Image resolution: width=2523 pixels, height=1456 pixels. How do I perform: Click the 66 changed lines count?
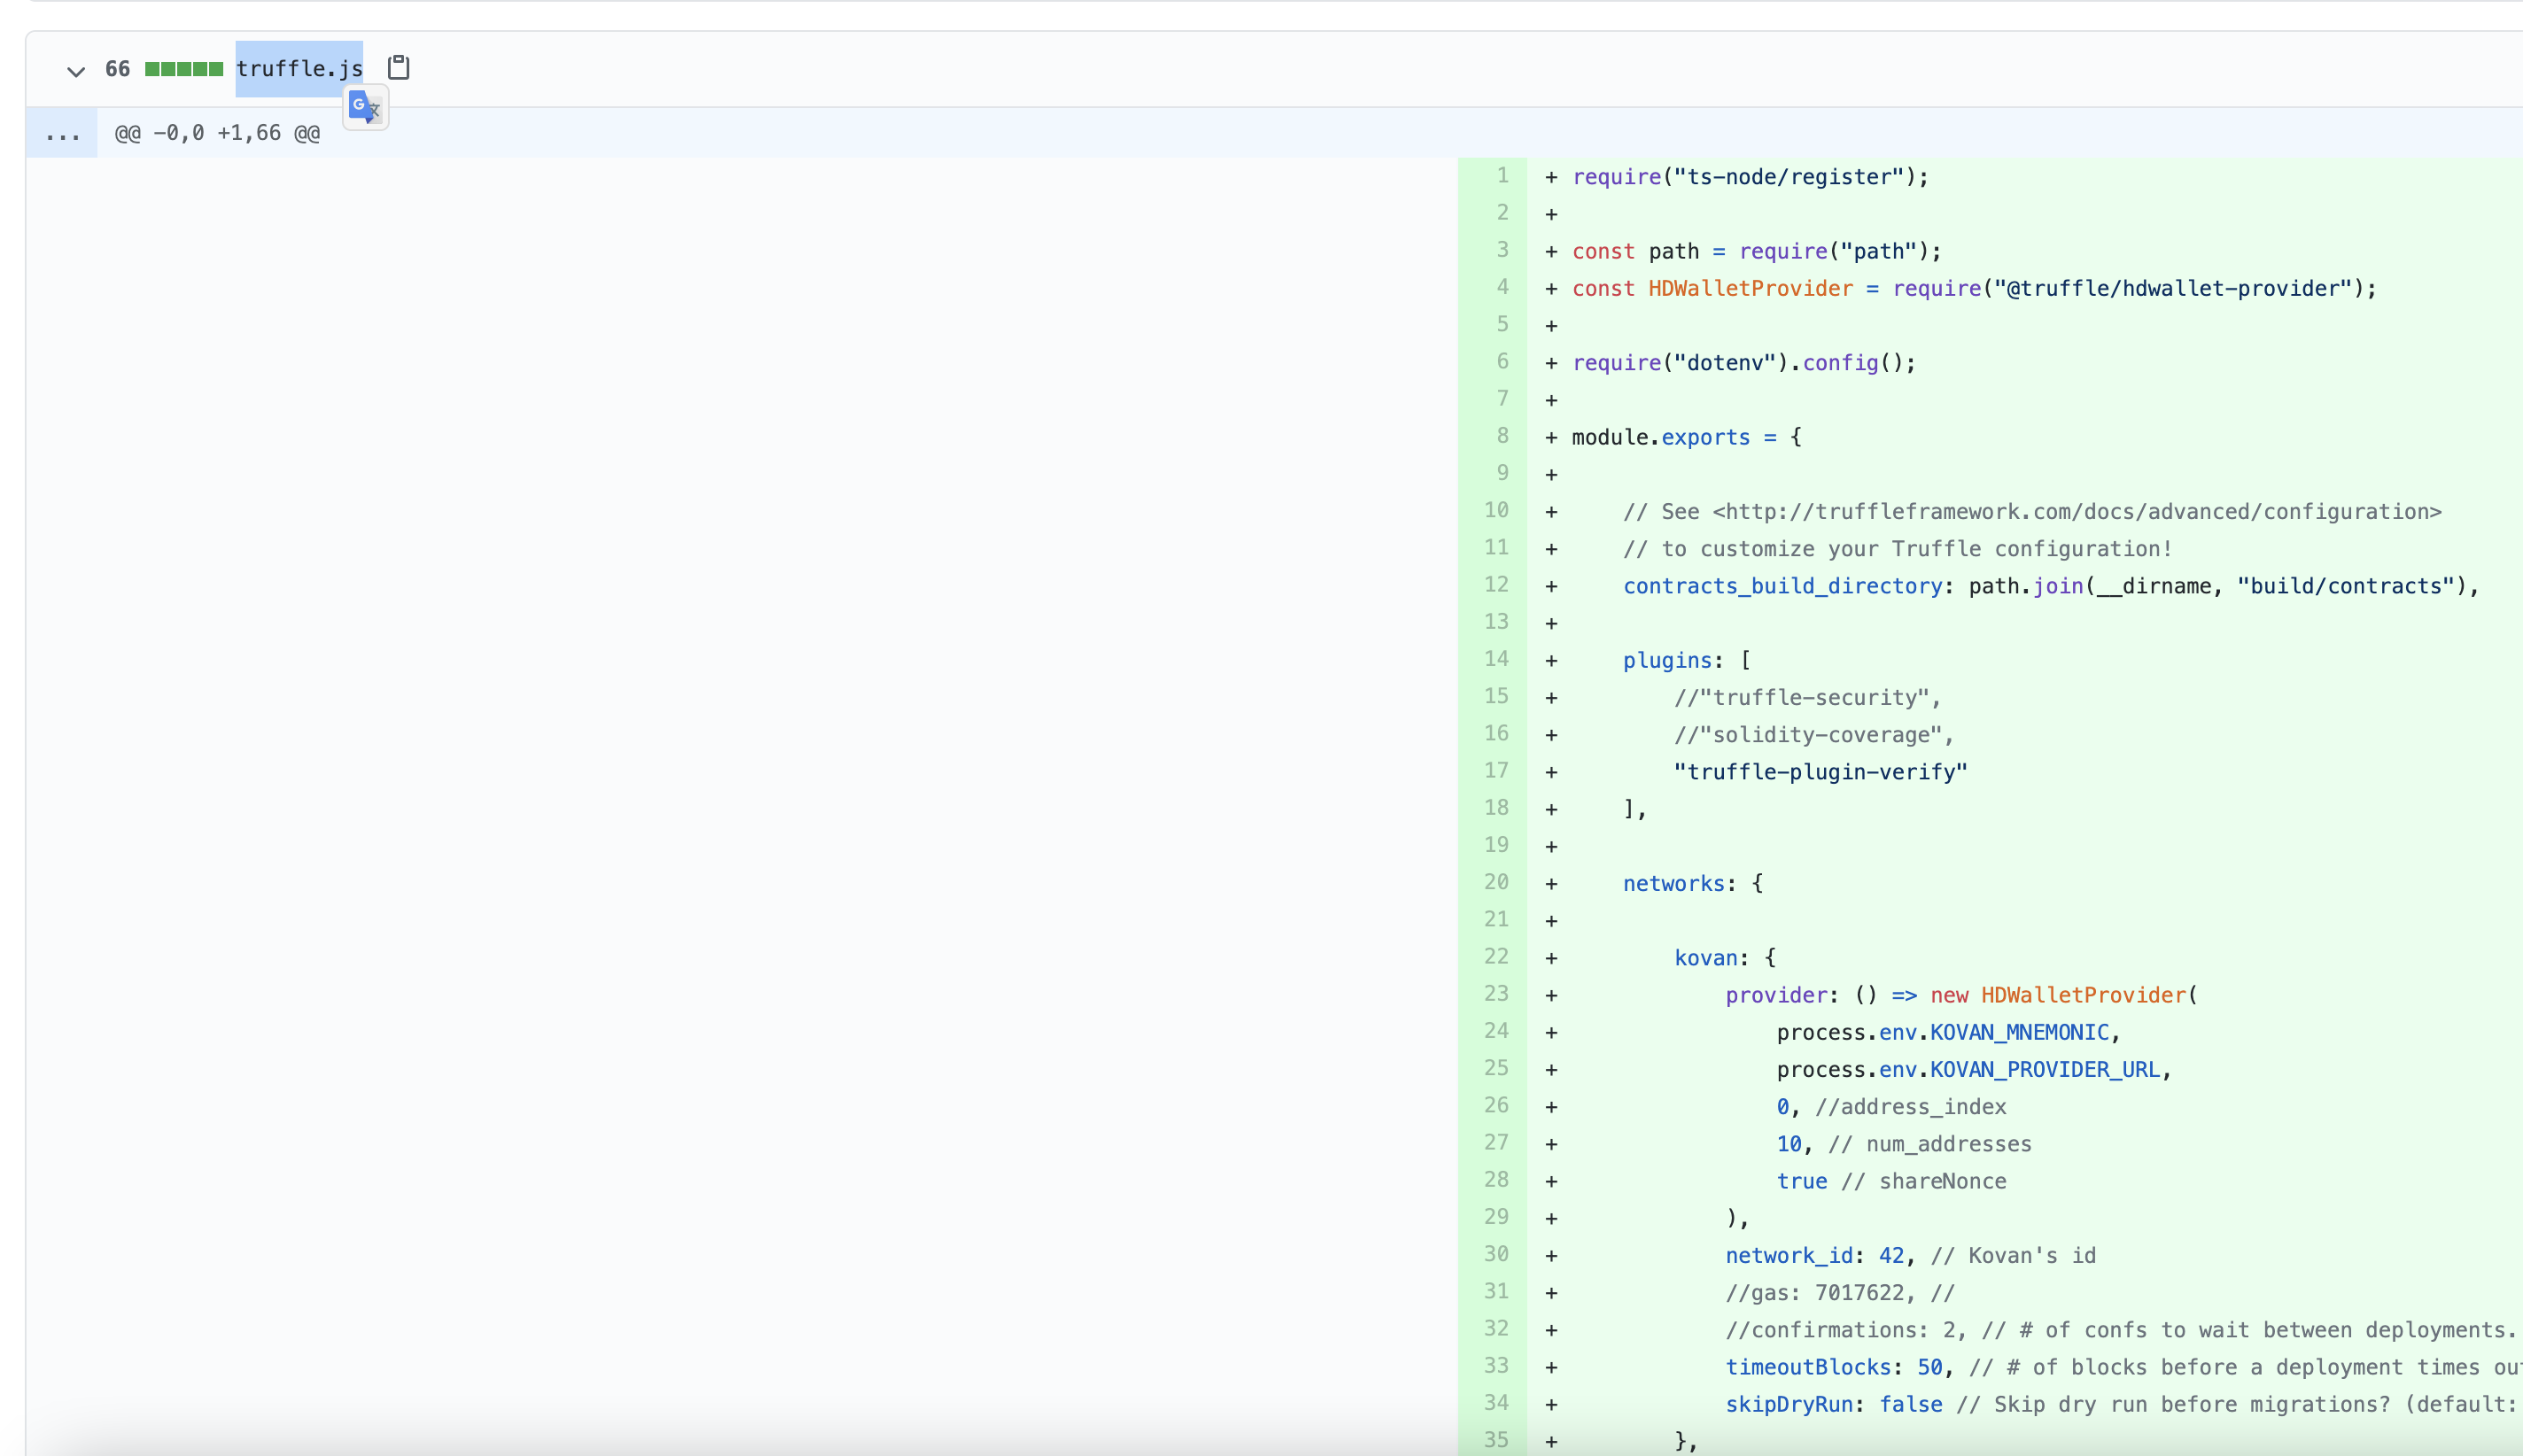(117, 69)
